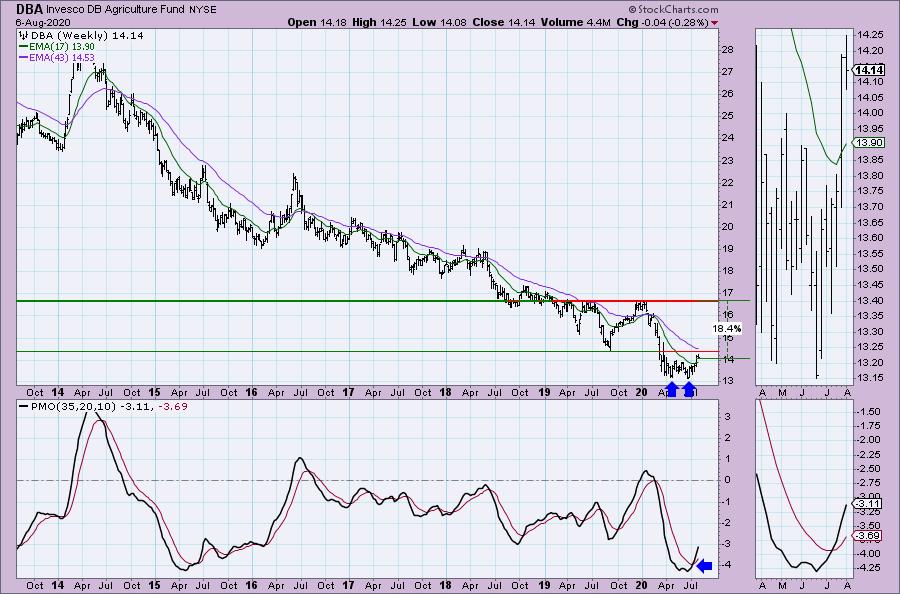
Task: Click the purple EMA(43) legend line swatch
Action: pos(24,57)
